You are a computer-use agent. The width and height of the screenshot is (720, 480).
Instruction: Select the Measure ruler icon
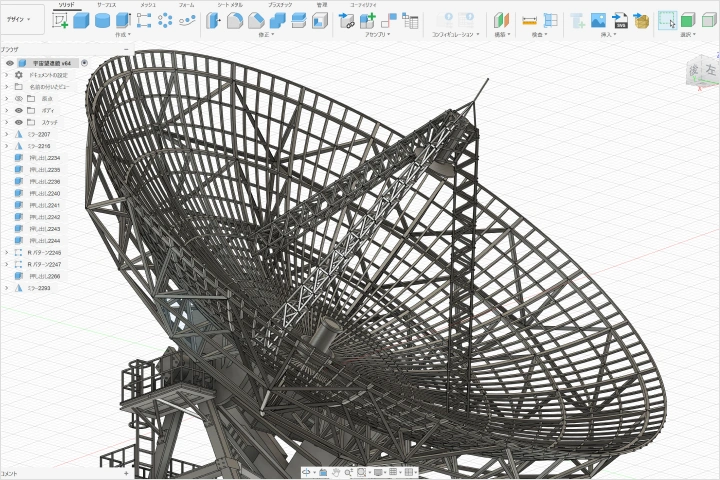[529, 21]
